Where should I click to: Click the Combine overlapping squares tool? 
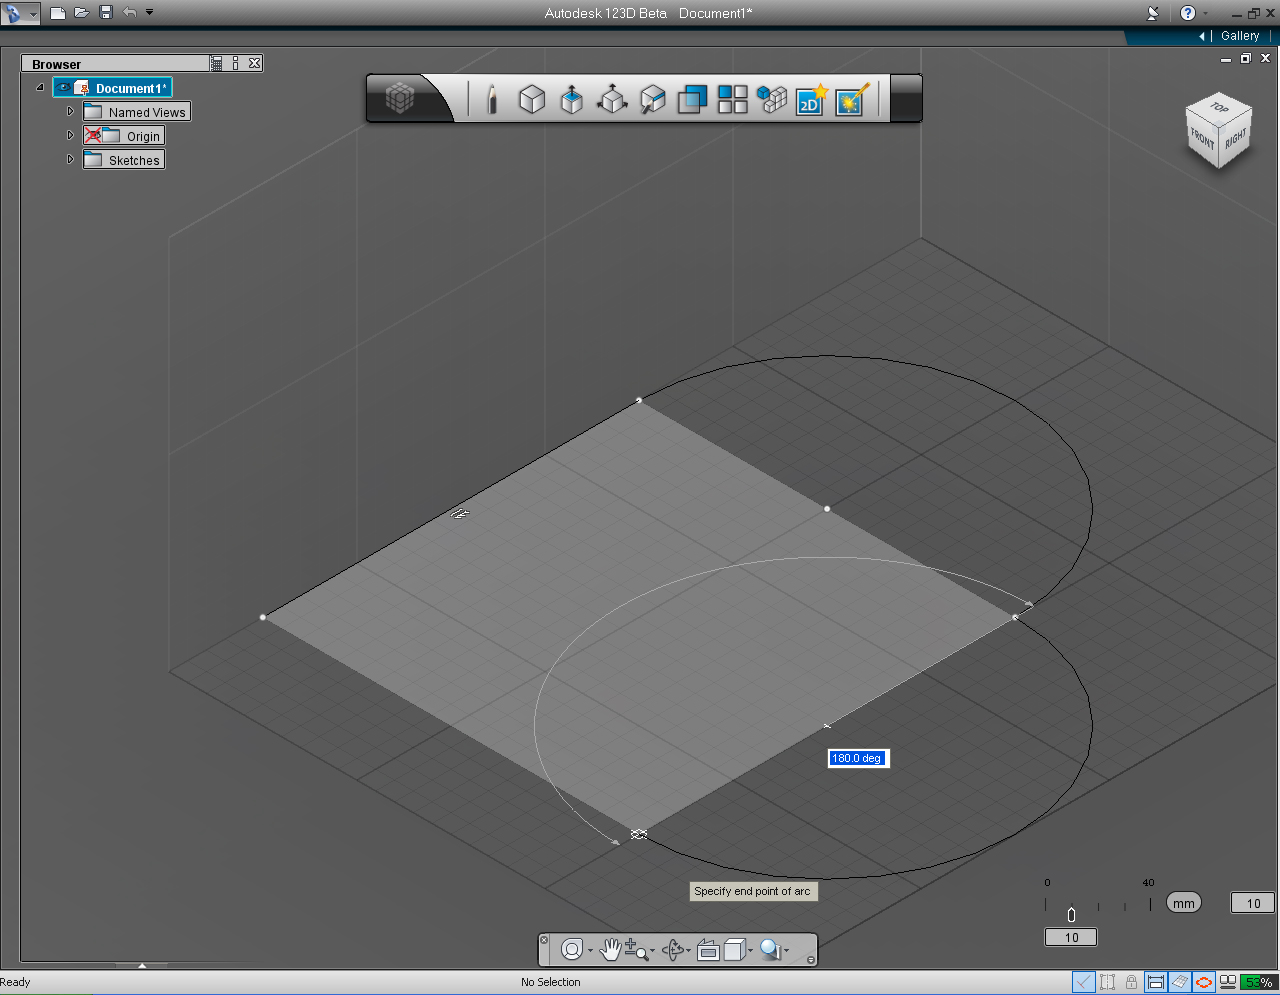(692, 99)
